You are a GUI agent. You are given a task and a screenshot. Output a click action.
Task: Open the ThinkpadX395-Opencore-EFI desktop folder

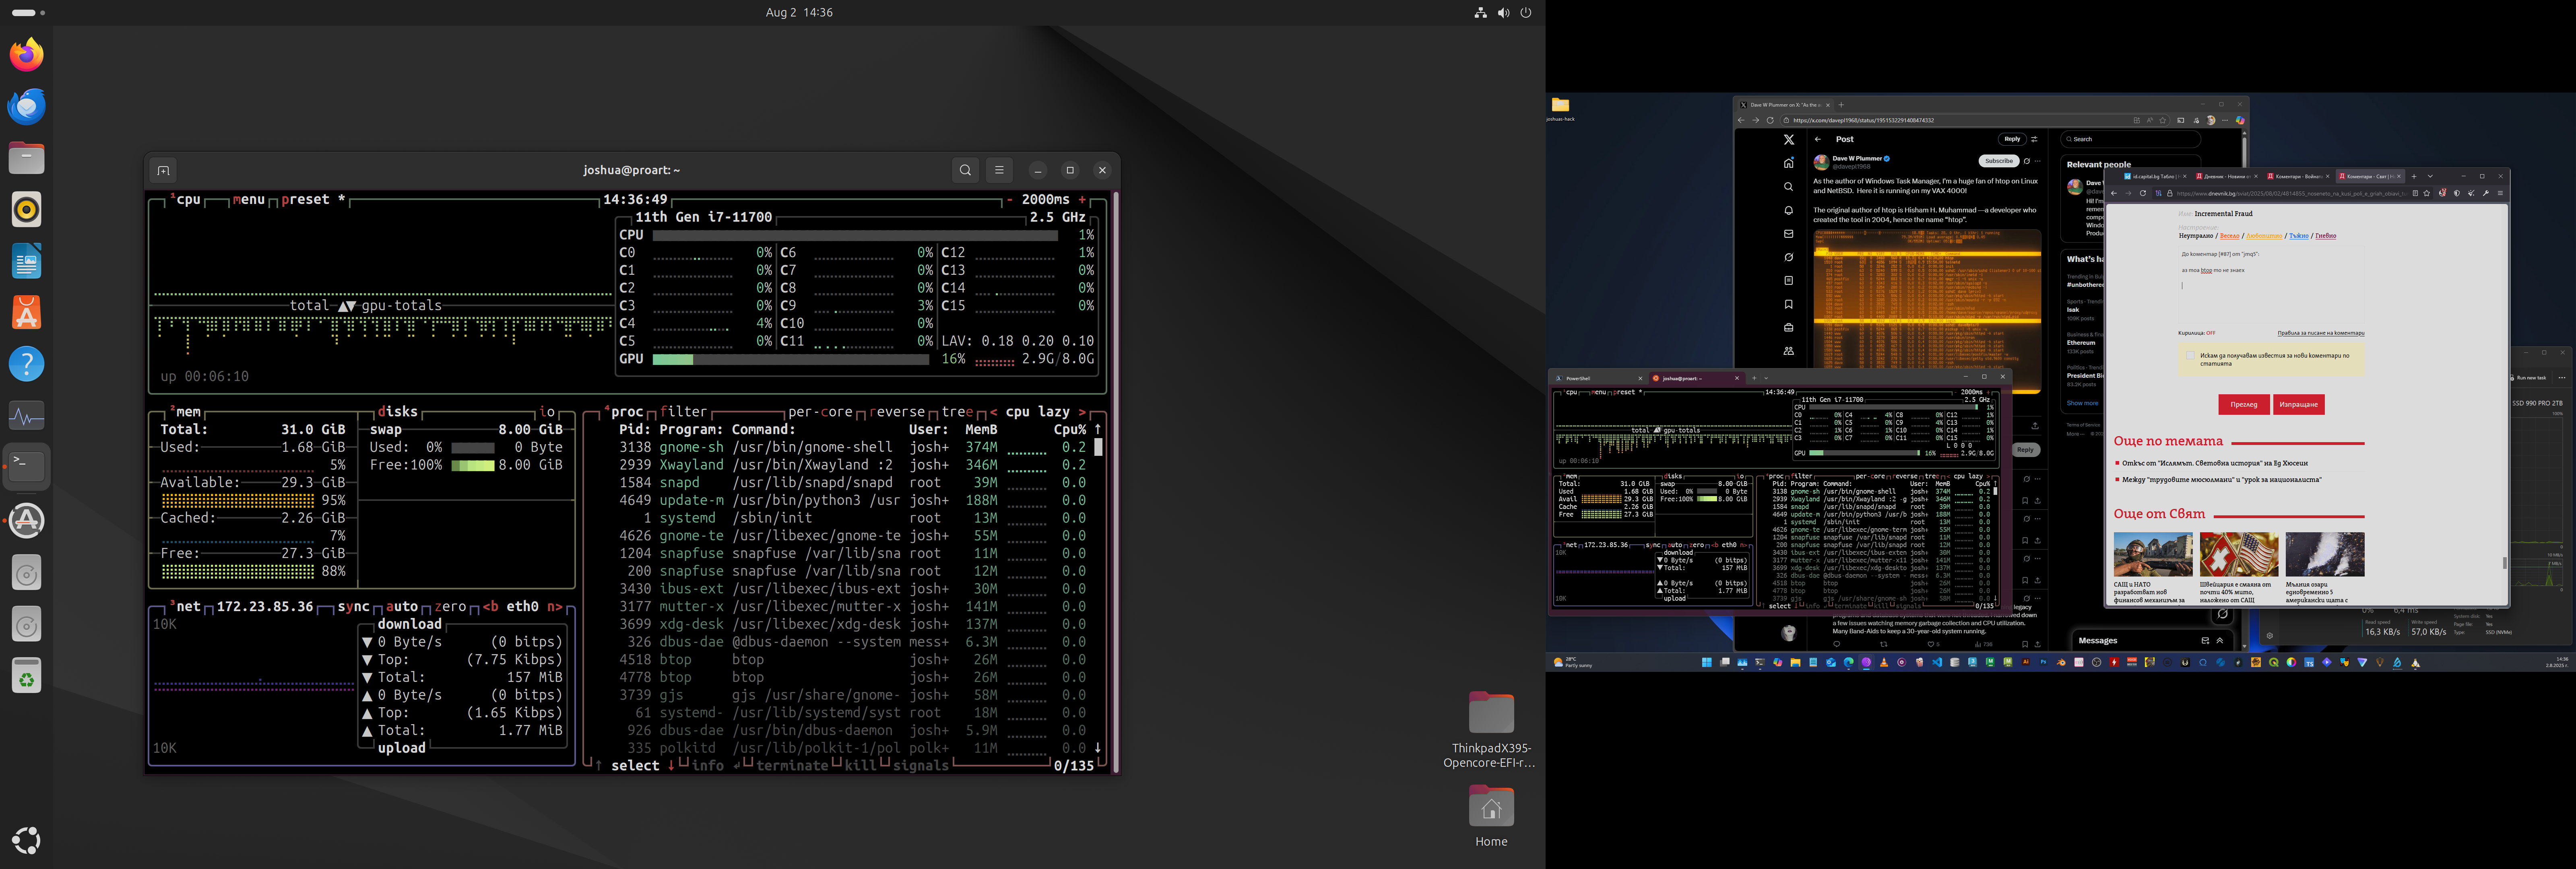(1491, 729)
